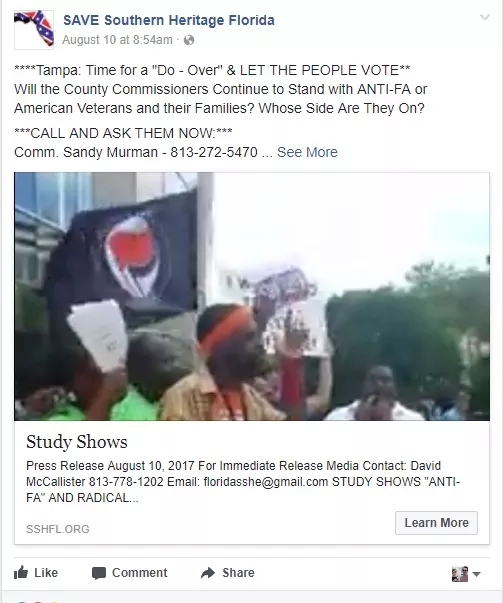503x603 pixels.
Task: Click the SSHFL.ORG domain link
Action: (x=58, y=529)
